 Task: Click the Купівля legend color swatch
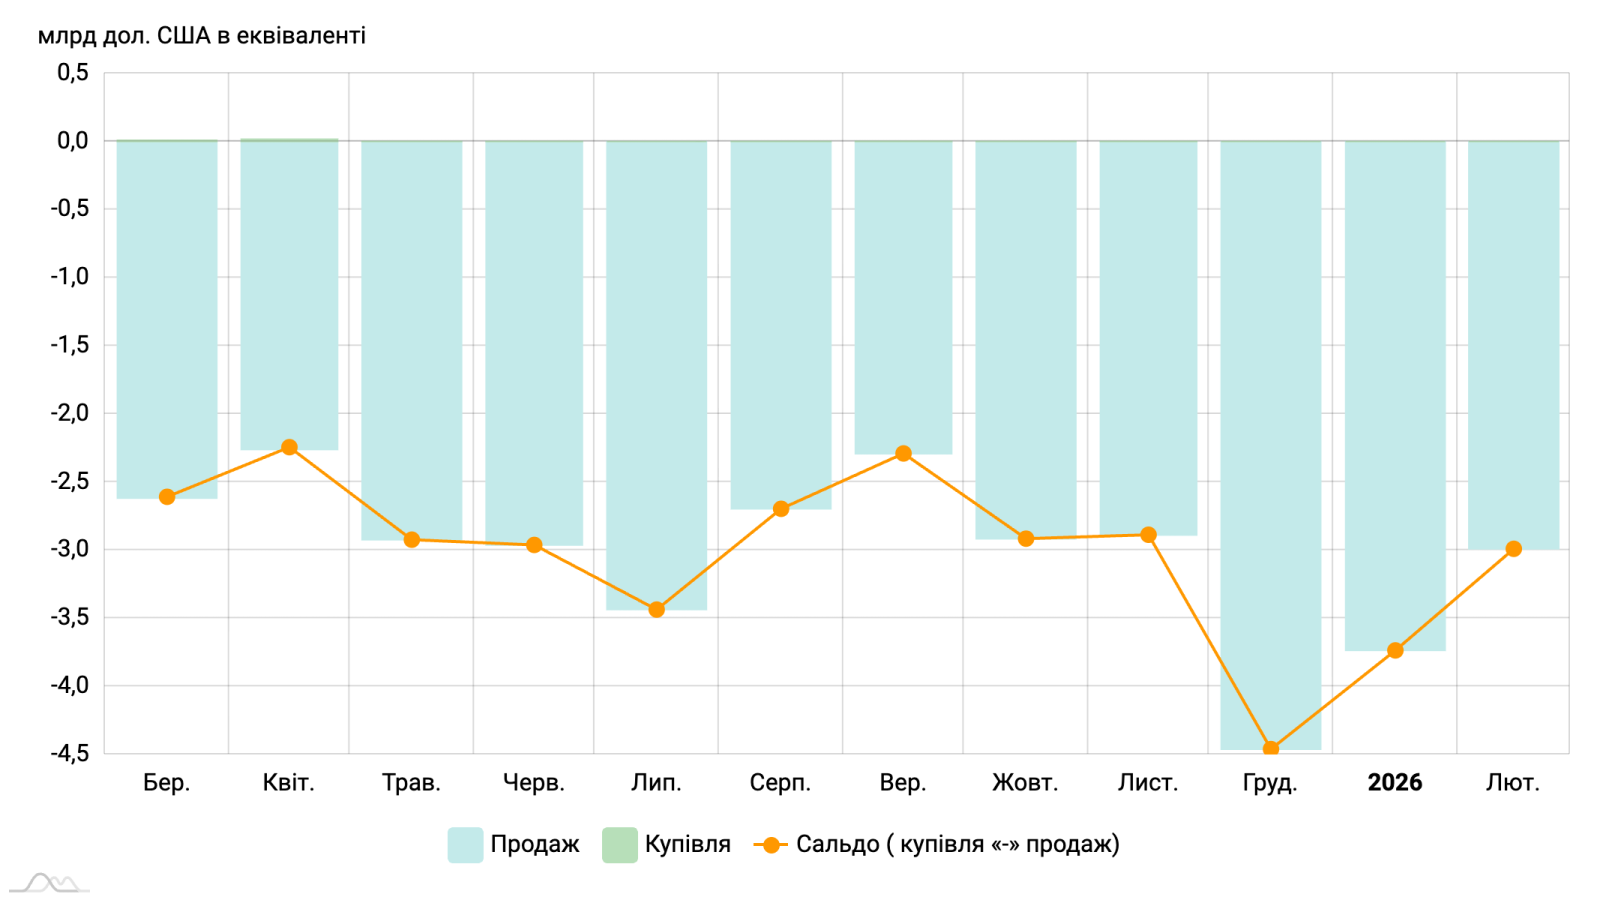tap(620, 845)
